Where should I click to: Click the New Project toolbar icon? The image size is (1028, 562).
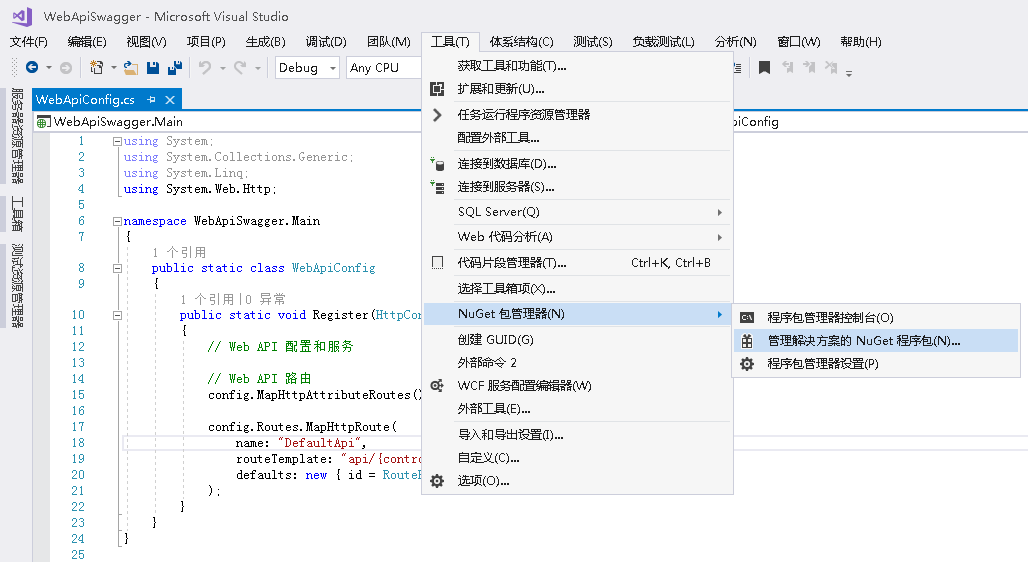tap(96, 67)
